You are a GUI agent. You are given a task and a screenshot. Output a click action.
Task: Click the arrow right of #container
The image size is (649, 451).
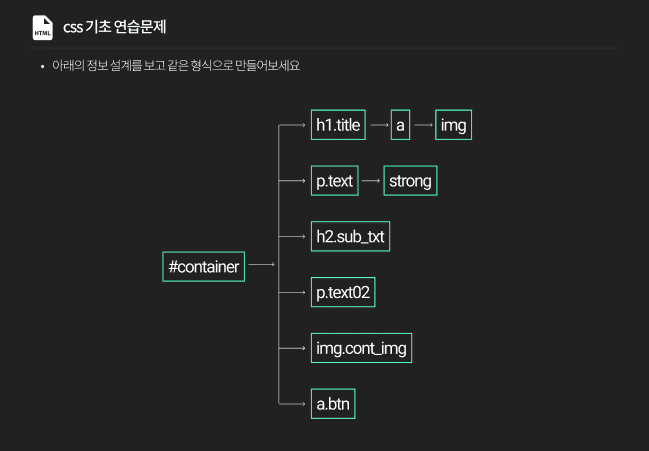260,265
